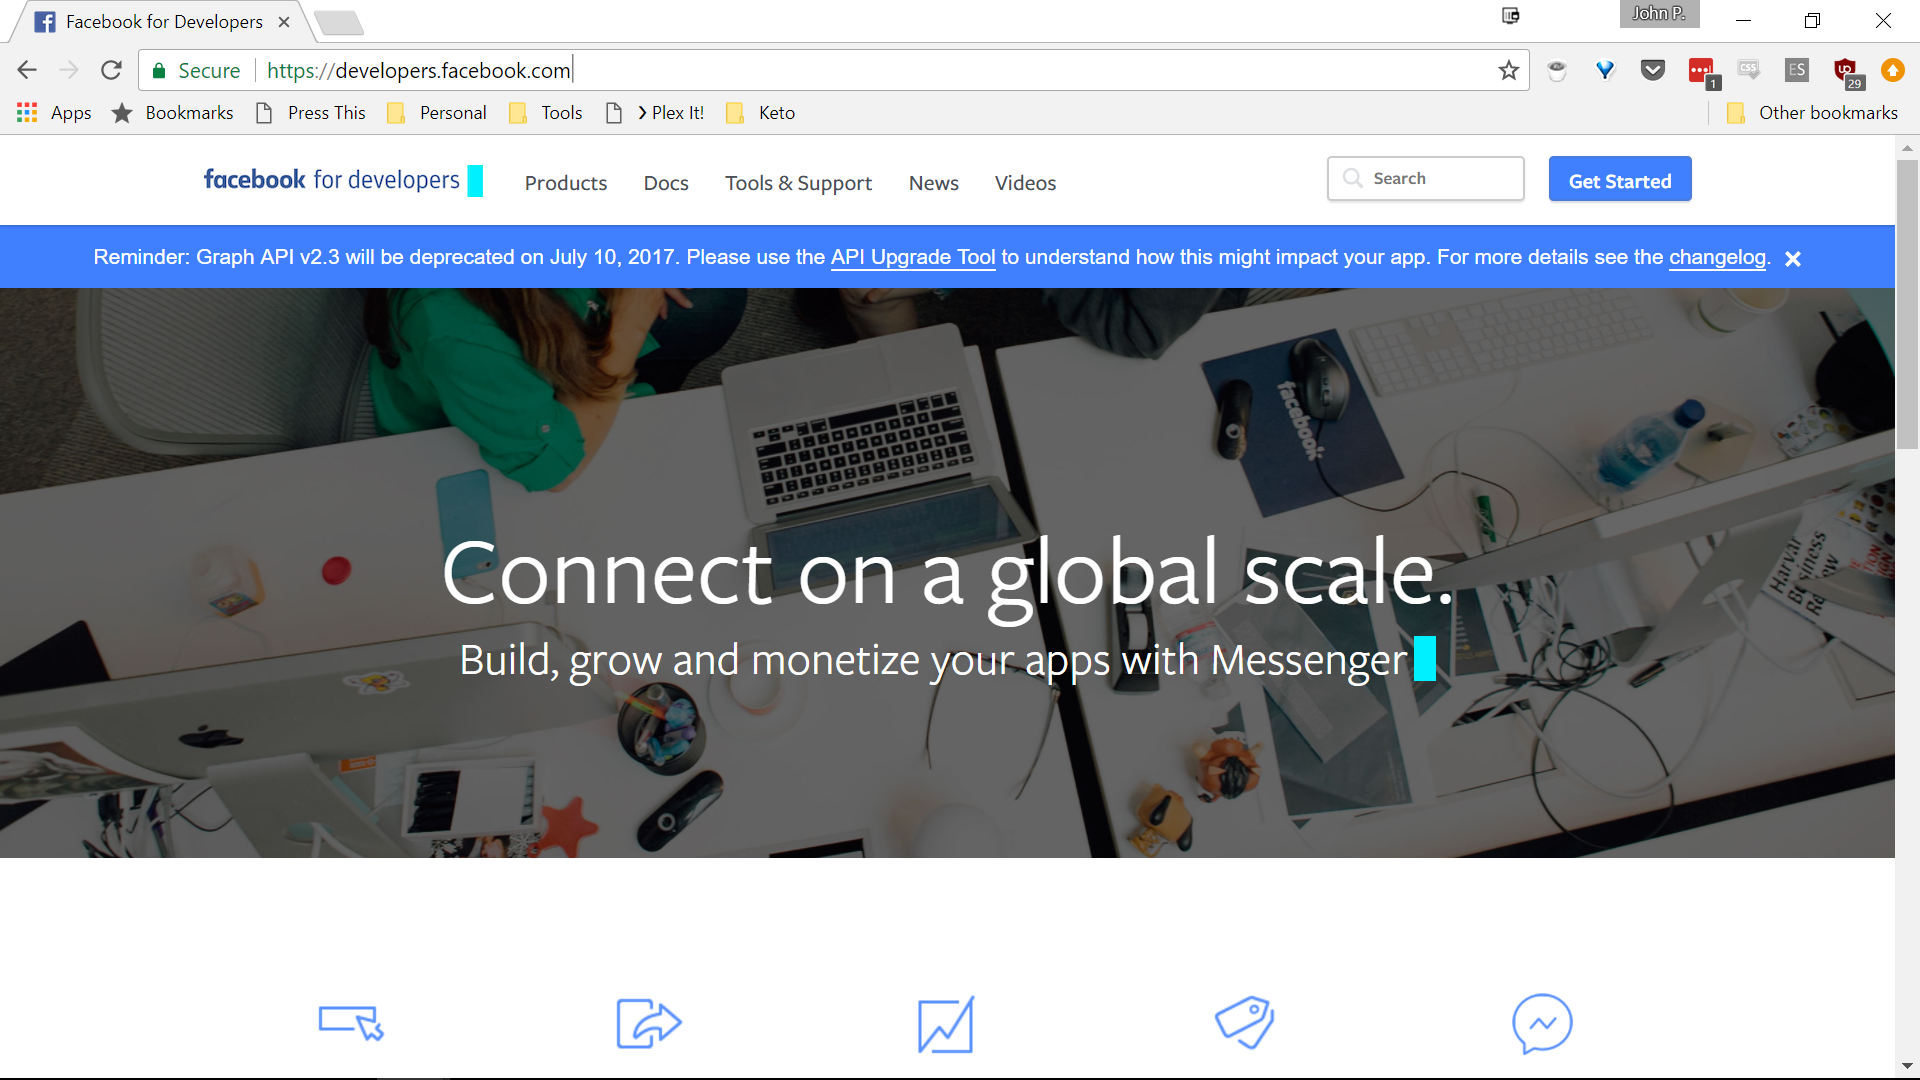Click the uBlock shield extension icon
1920x1080 pixels.
[x=1846, y=71]
